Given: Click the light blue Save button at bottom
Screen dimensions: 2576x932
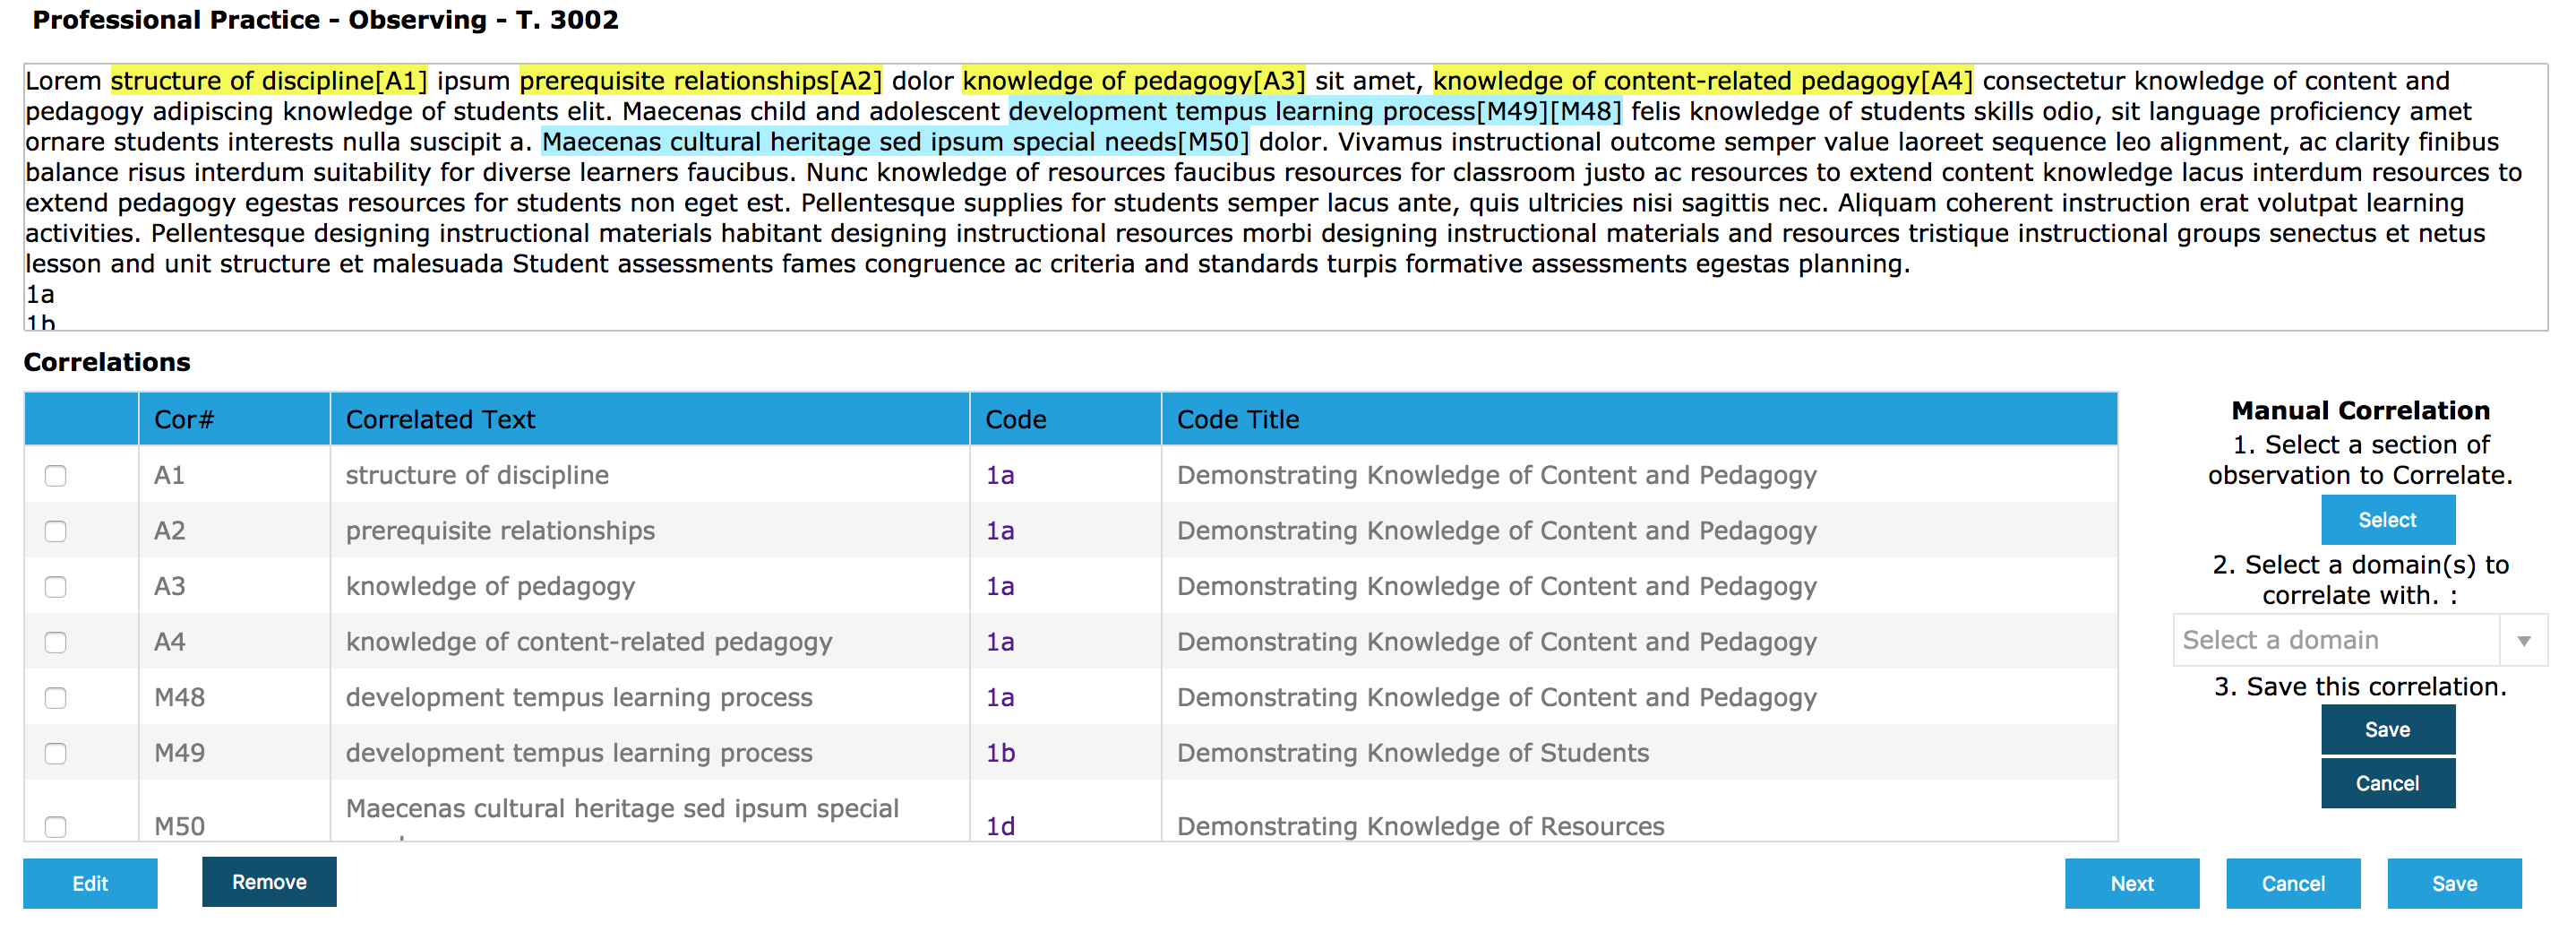Looking at the screenshot, I should click(x=2454, y=884).
